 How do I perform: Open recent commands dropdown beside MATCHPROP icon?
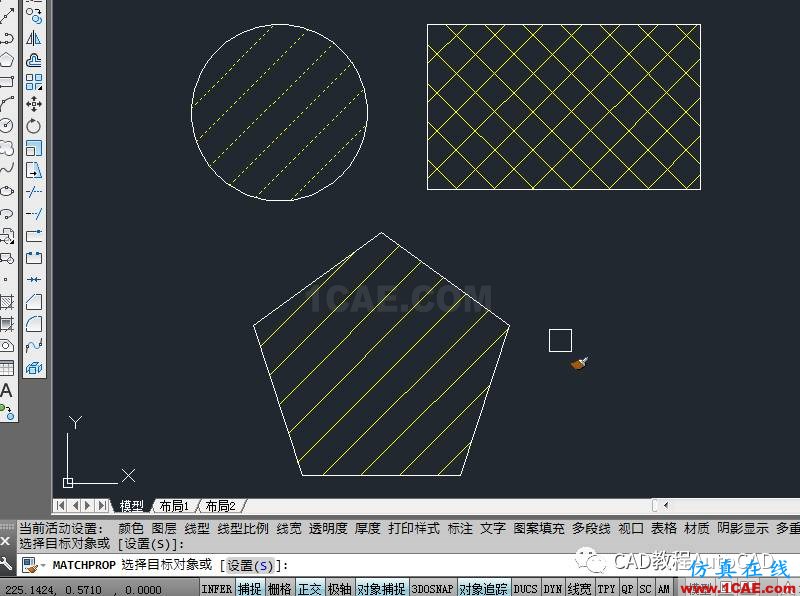pos(43,565)
